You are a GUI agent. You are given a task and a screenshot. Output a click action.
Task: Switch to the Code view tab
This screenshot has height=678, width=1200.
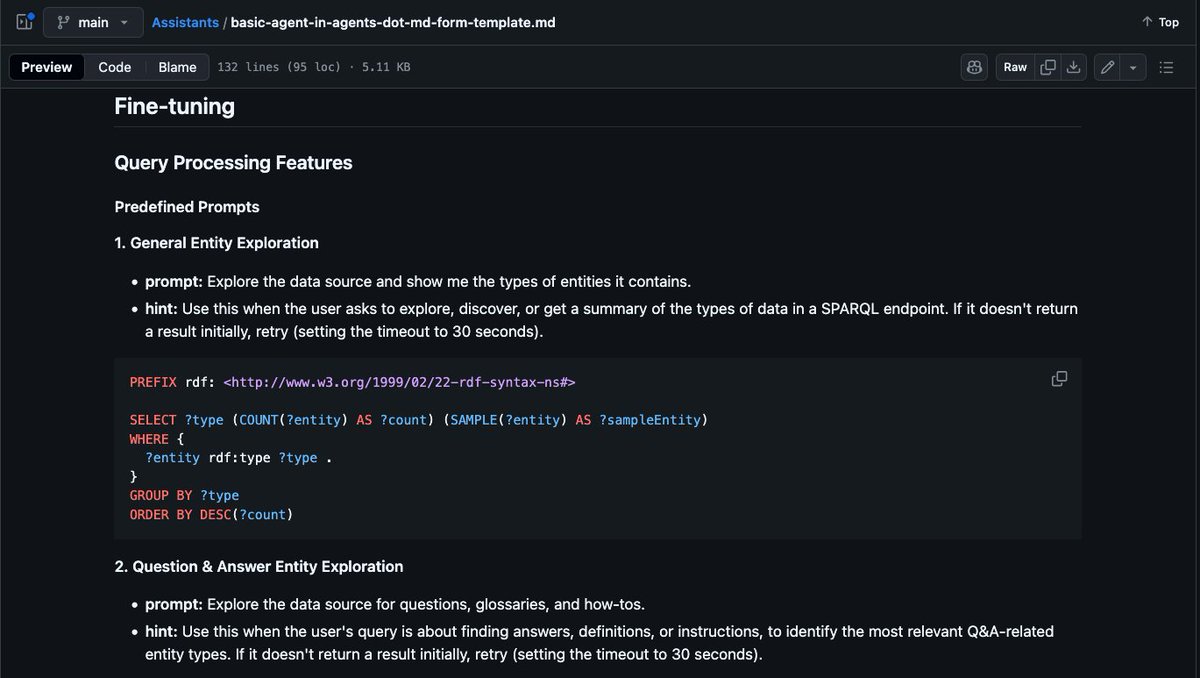(115, 67)
